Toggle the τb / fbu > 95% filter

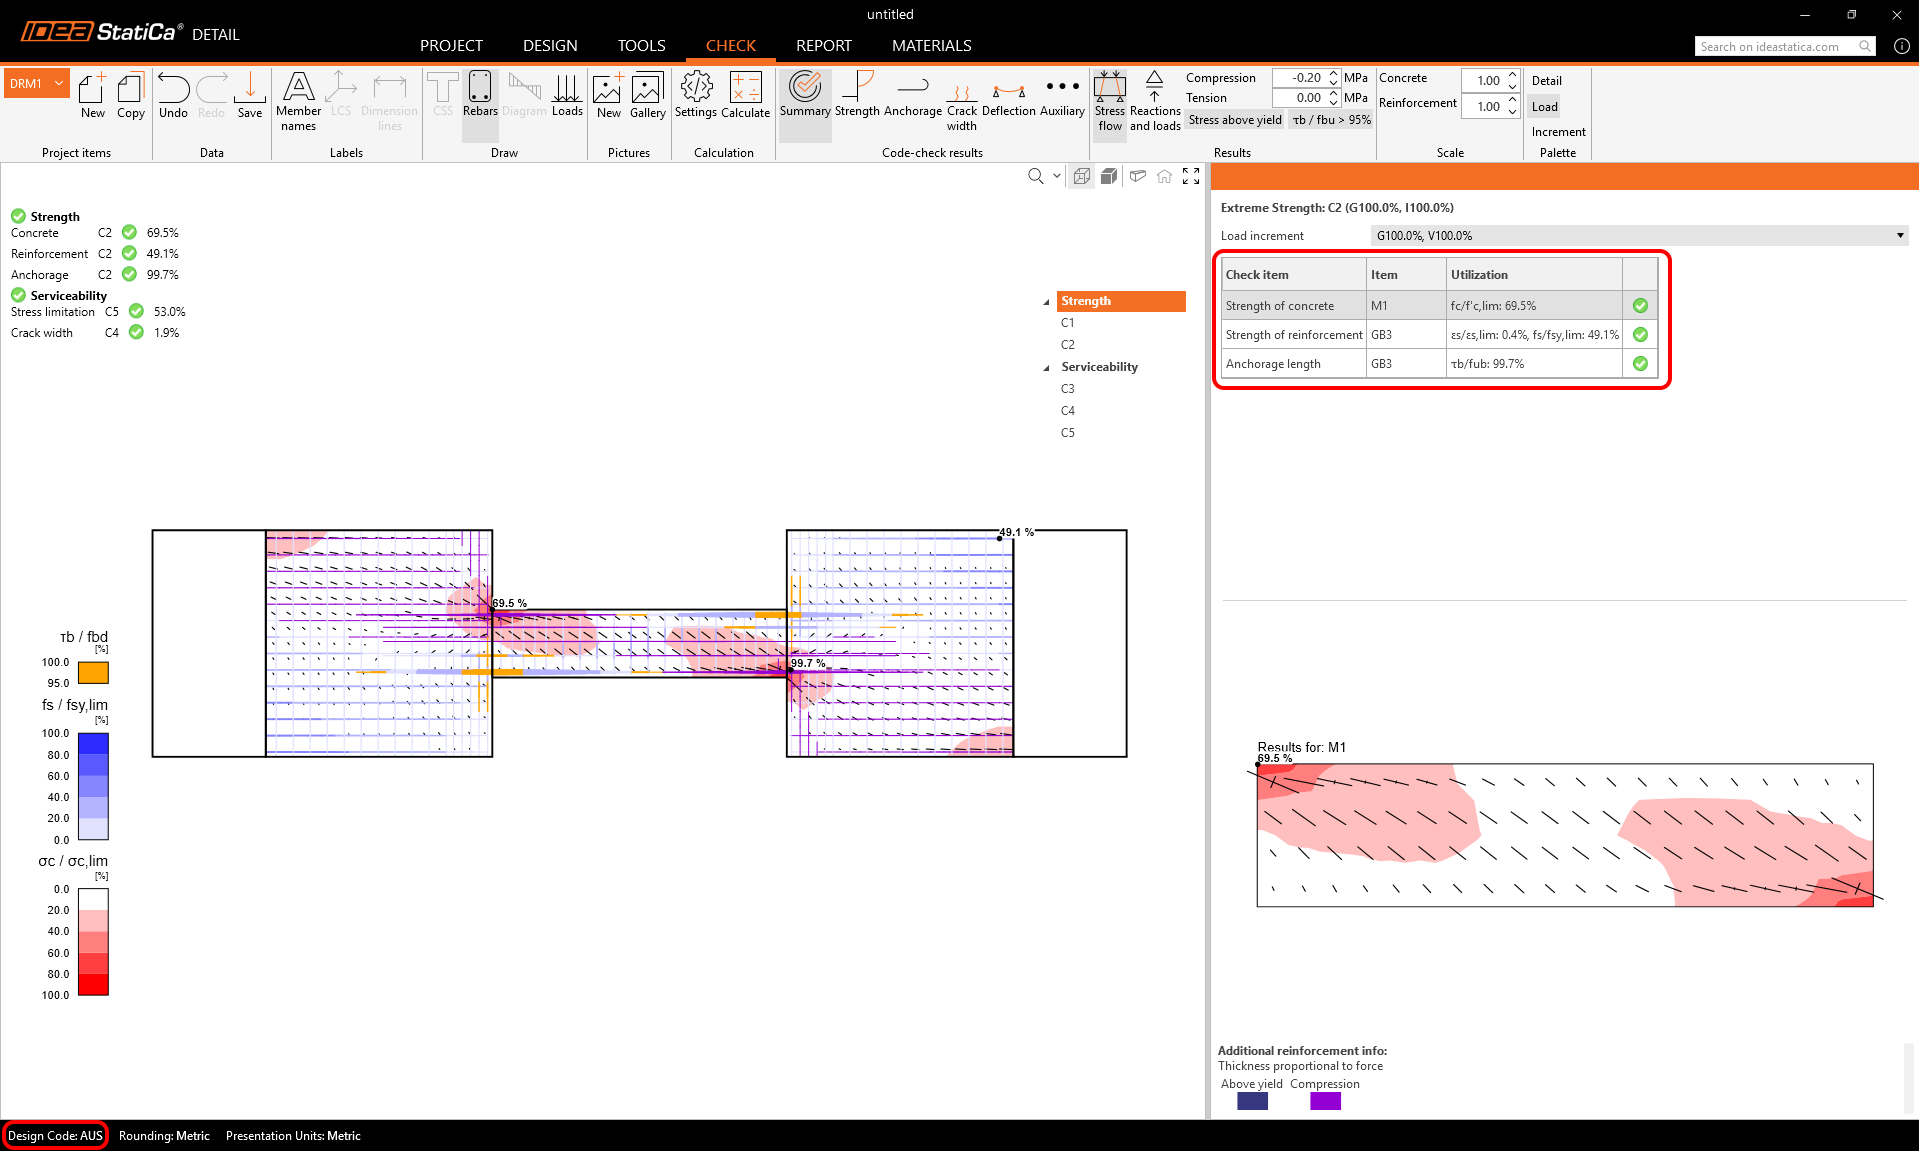click(x=1331, y=120)
